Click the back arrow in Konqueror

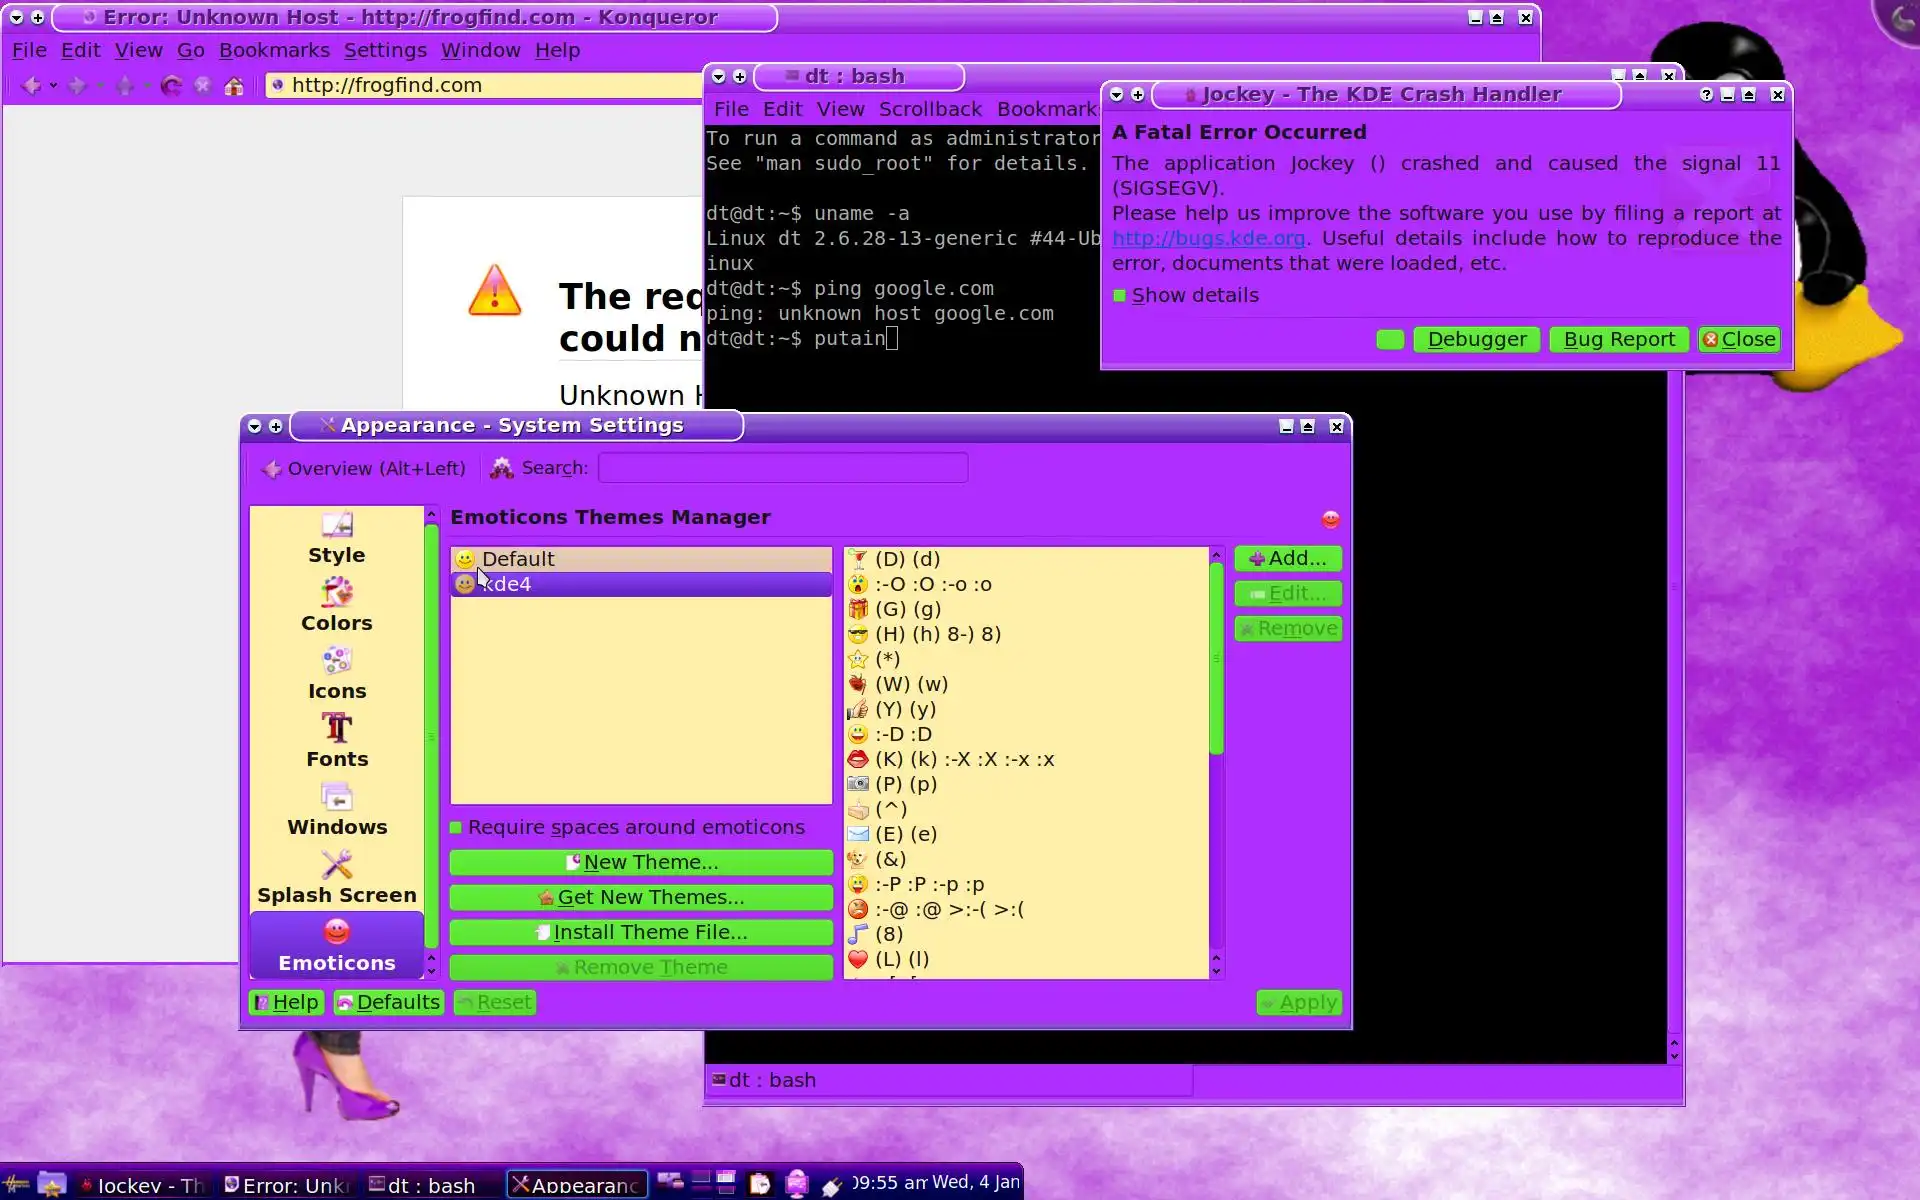click(x=31, y=86)
